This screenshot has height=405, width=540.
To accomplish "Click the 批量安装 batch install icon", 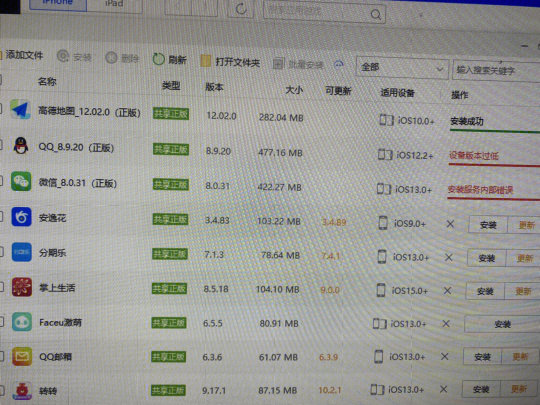I will click(x=278, y=63).
